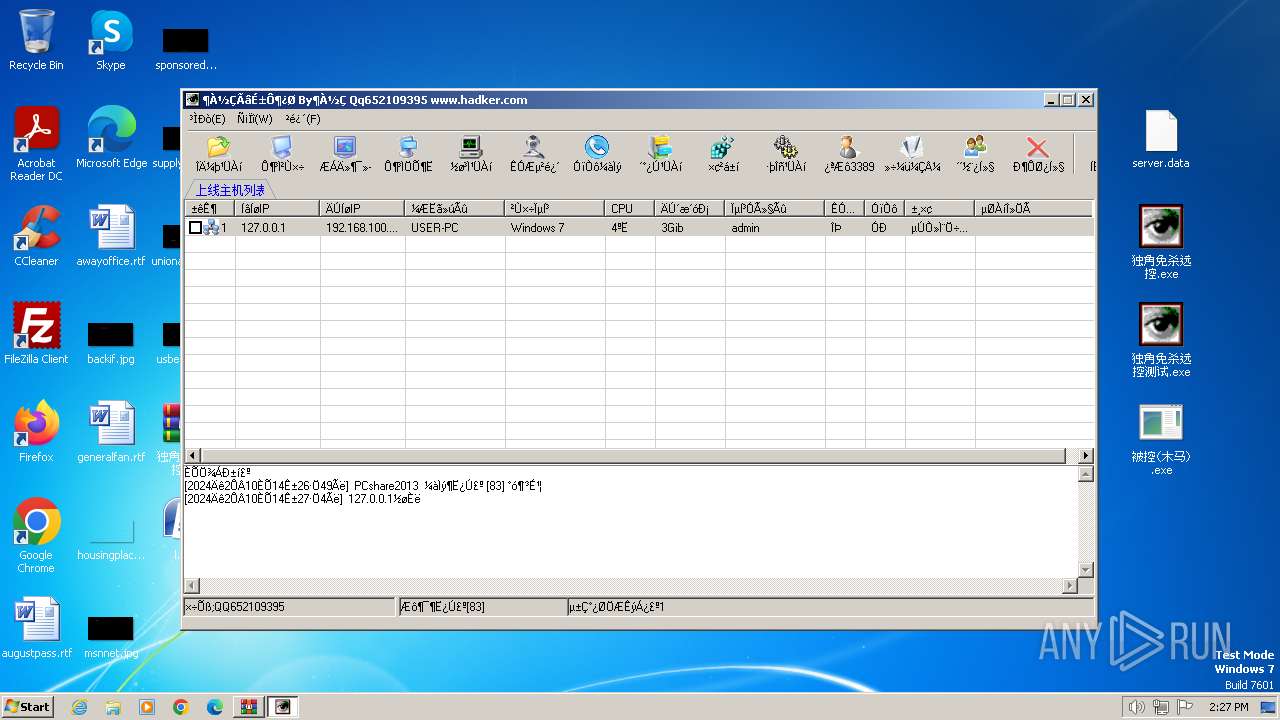This screenshot has height=720, width=1280.
Task: Open the process manager black-screen toolbar icon
Action: 471,154
